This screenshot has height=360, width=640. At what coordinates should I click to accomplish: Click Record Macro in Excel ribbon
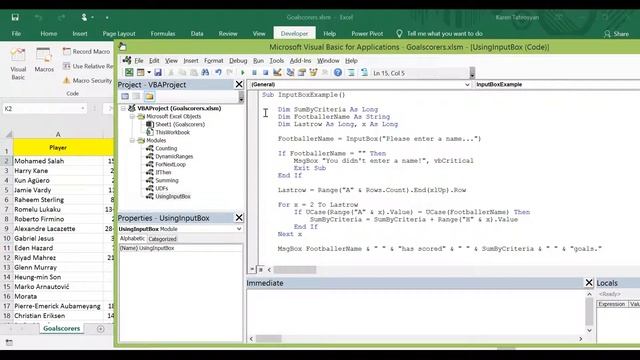[86, 51]
